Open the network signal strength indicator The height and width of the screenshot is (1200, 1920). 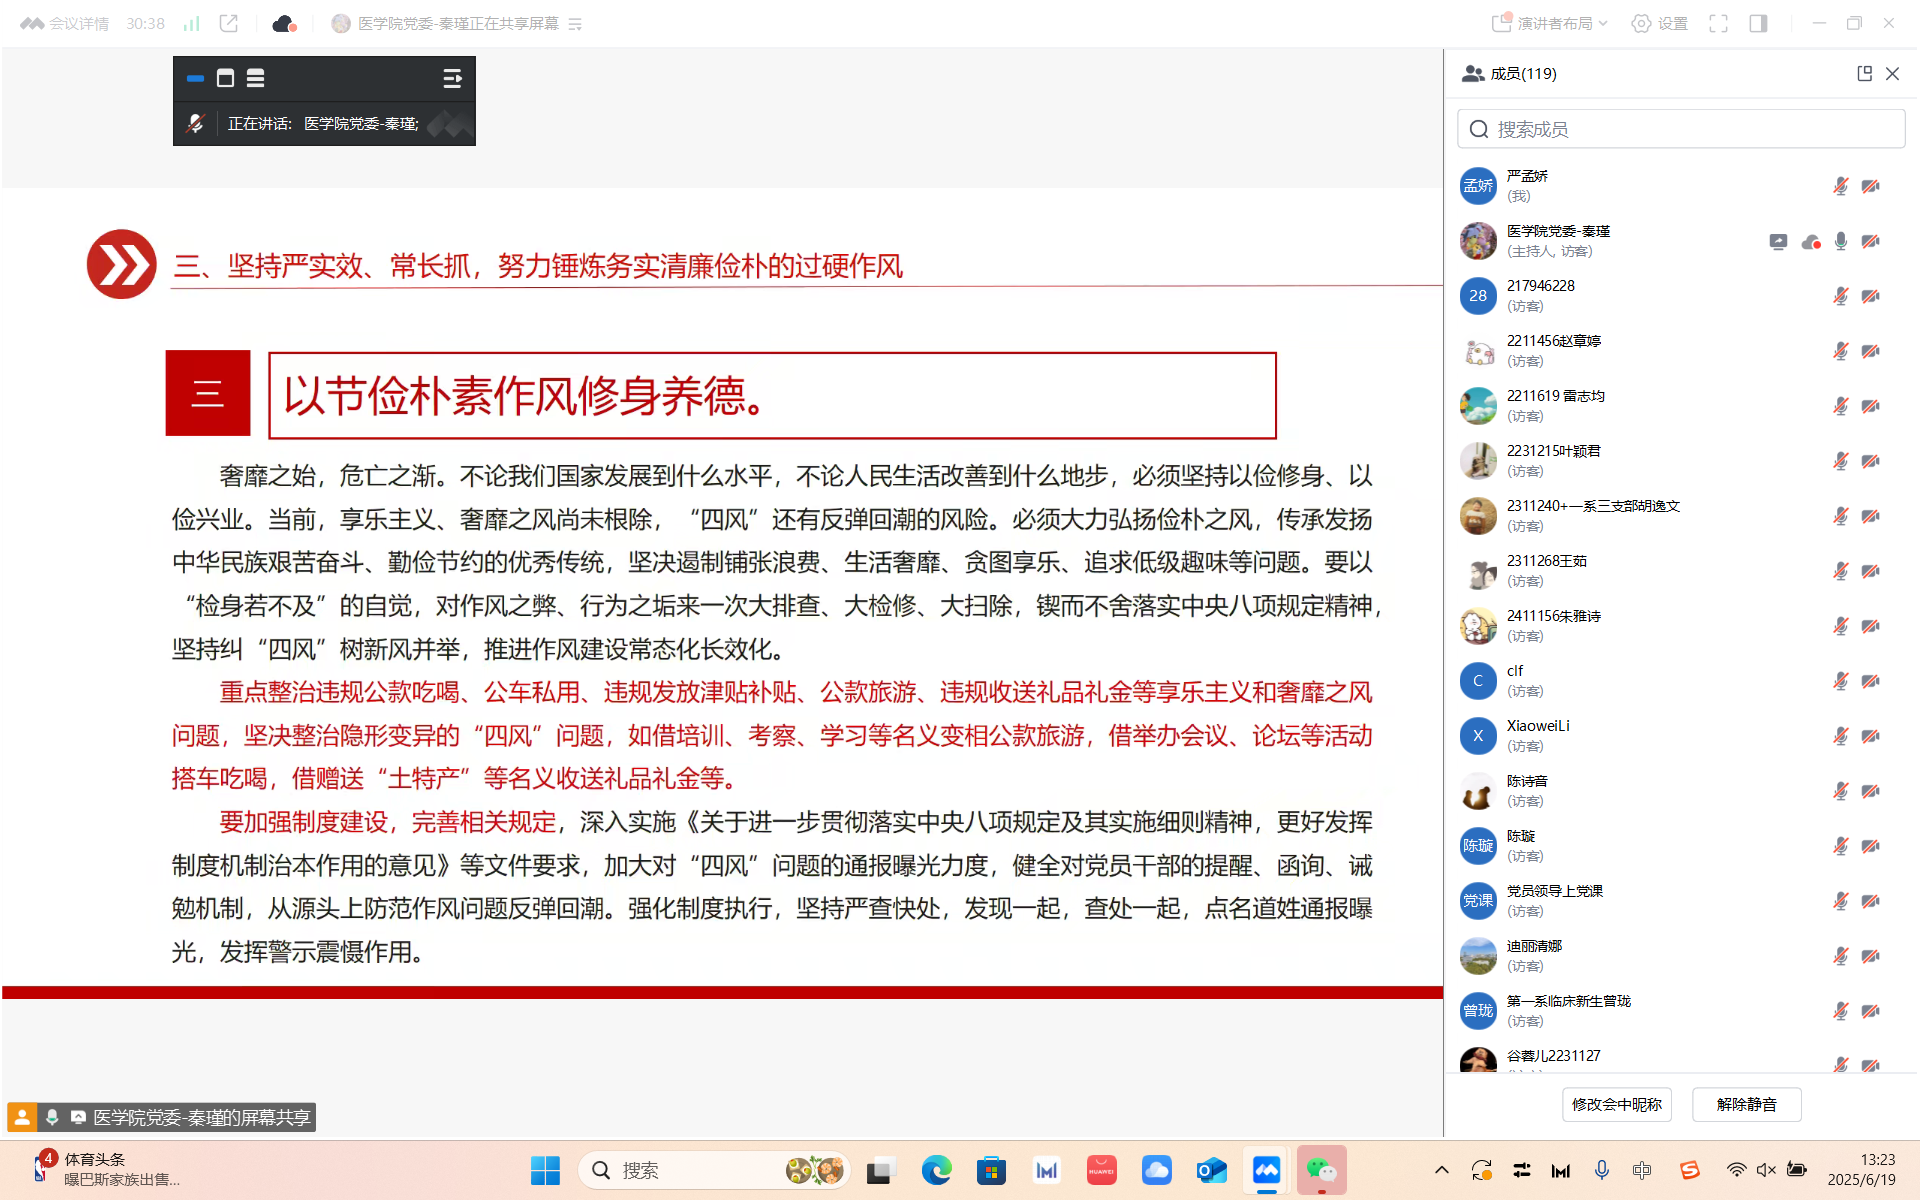(x=192, y=23)
